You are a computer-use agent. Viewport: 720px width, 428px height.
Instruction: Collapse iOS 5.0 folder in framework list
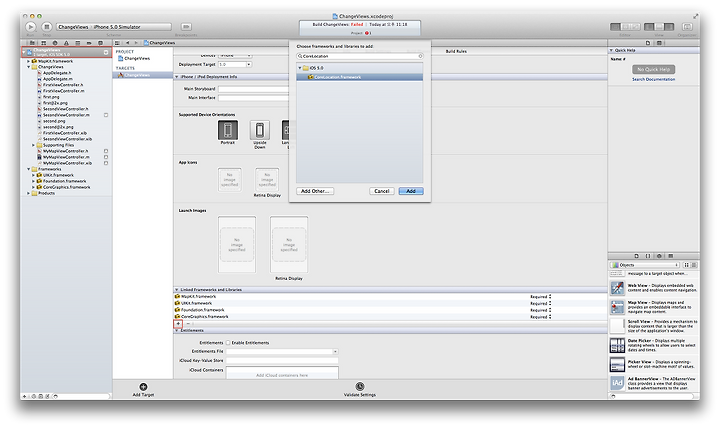pos(300,68)
